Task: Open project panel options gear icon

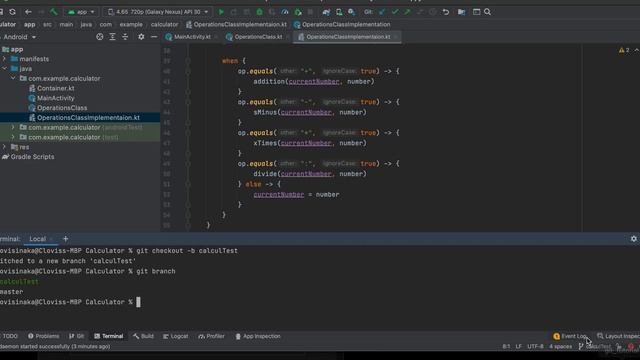Action: [x=141, y=37]
